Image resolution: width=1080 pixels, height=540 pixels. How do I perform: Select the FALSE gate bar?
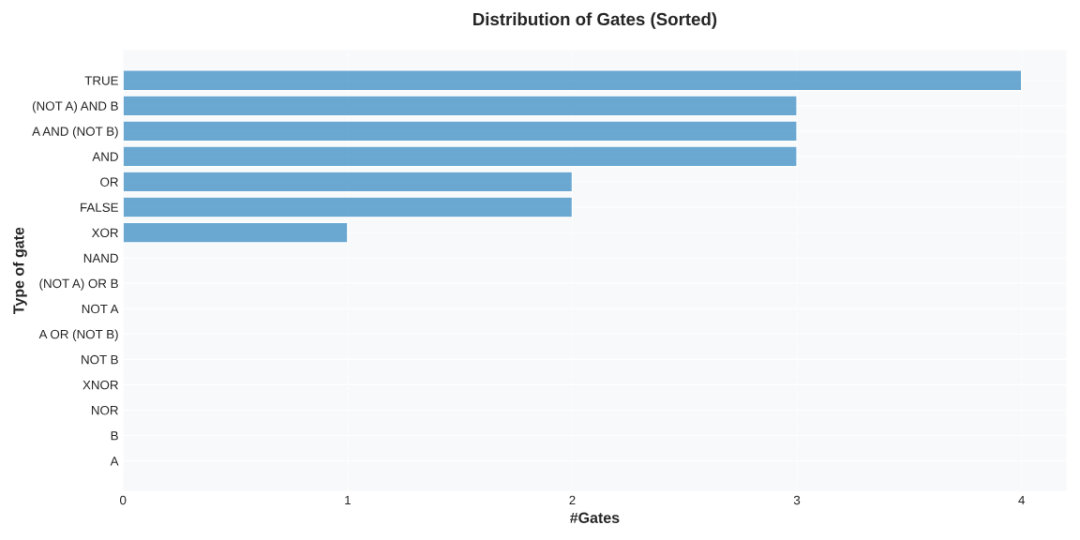[347, 207]
